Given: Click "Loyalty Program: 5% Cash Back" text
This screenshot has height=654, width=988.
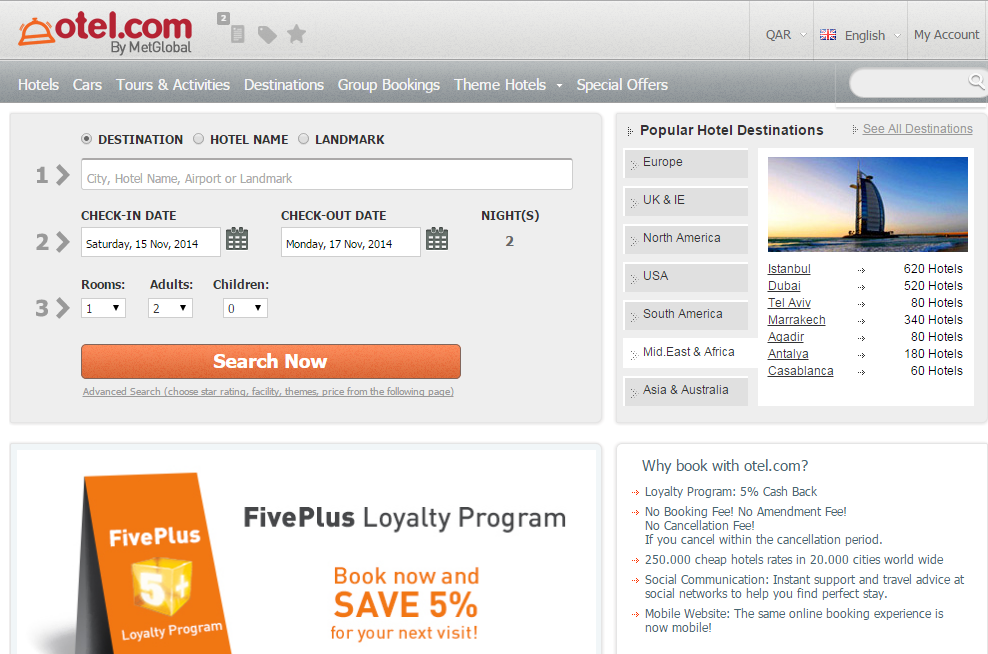Looking at the screenshot, I should coord(730,491).
